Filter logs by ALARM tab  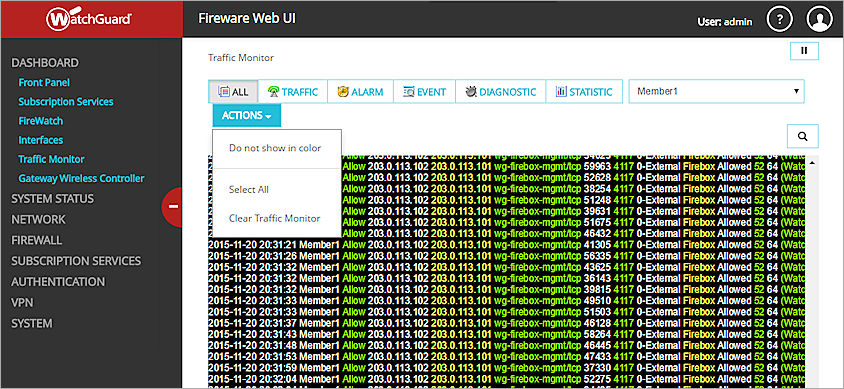point(360,91)
